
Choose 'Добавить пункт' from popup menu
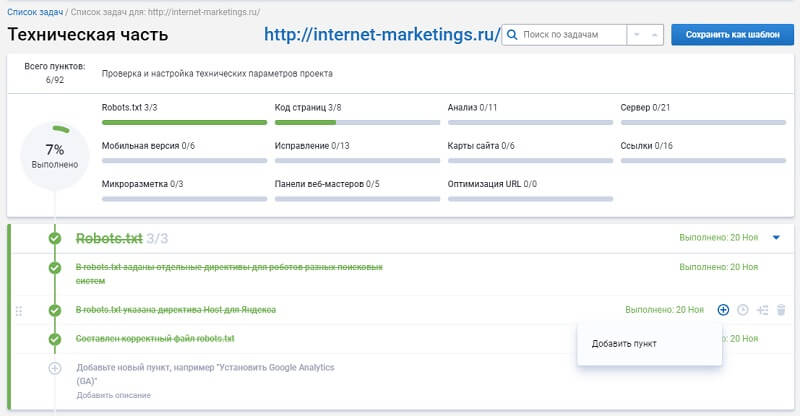click(624, 344)
